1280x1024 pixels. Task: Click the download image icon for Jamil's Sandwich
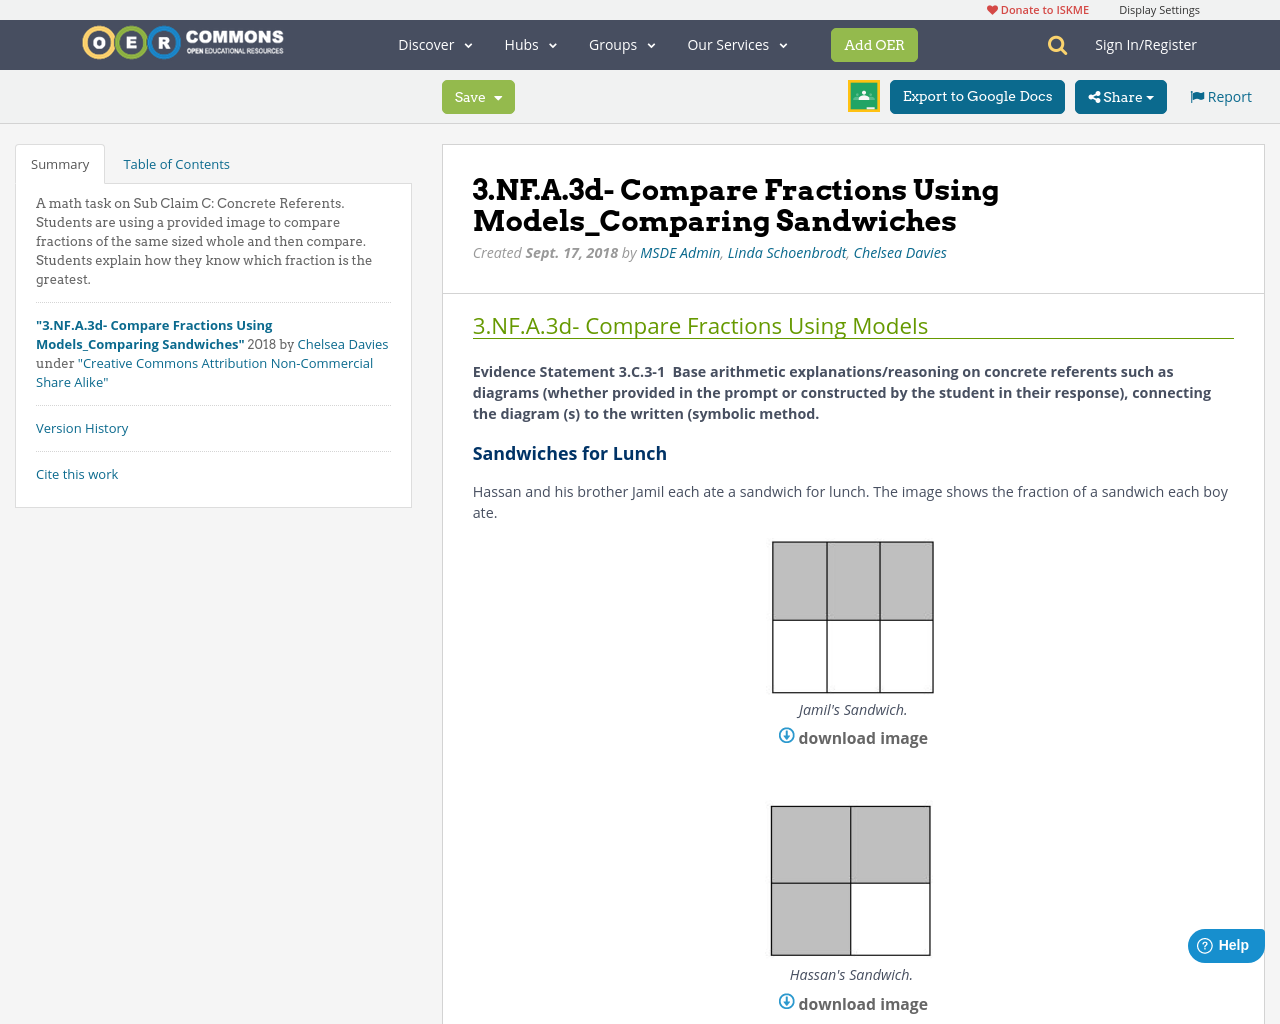786,735
